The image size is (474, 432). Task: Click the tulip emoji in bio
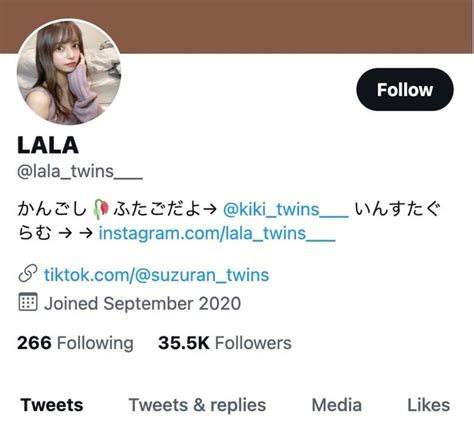click(x=101, y=209)
